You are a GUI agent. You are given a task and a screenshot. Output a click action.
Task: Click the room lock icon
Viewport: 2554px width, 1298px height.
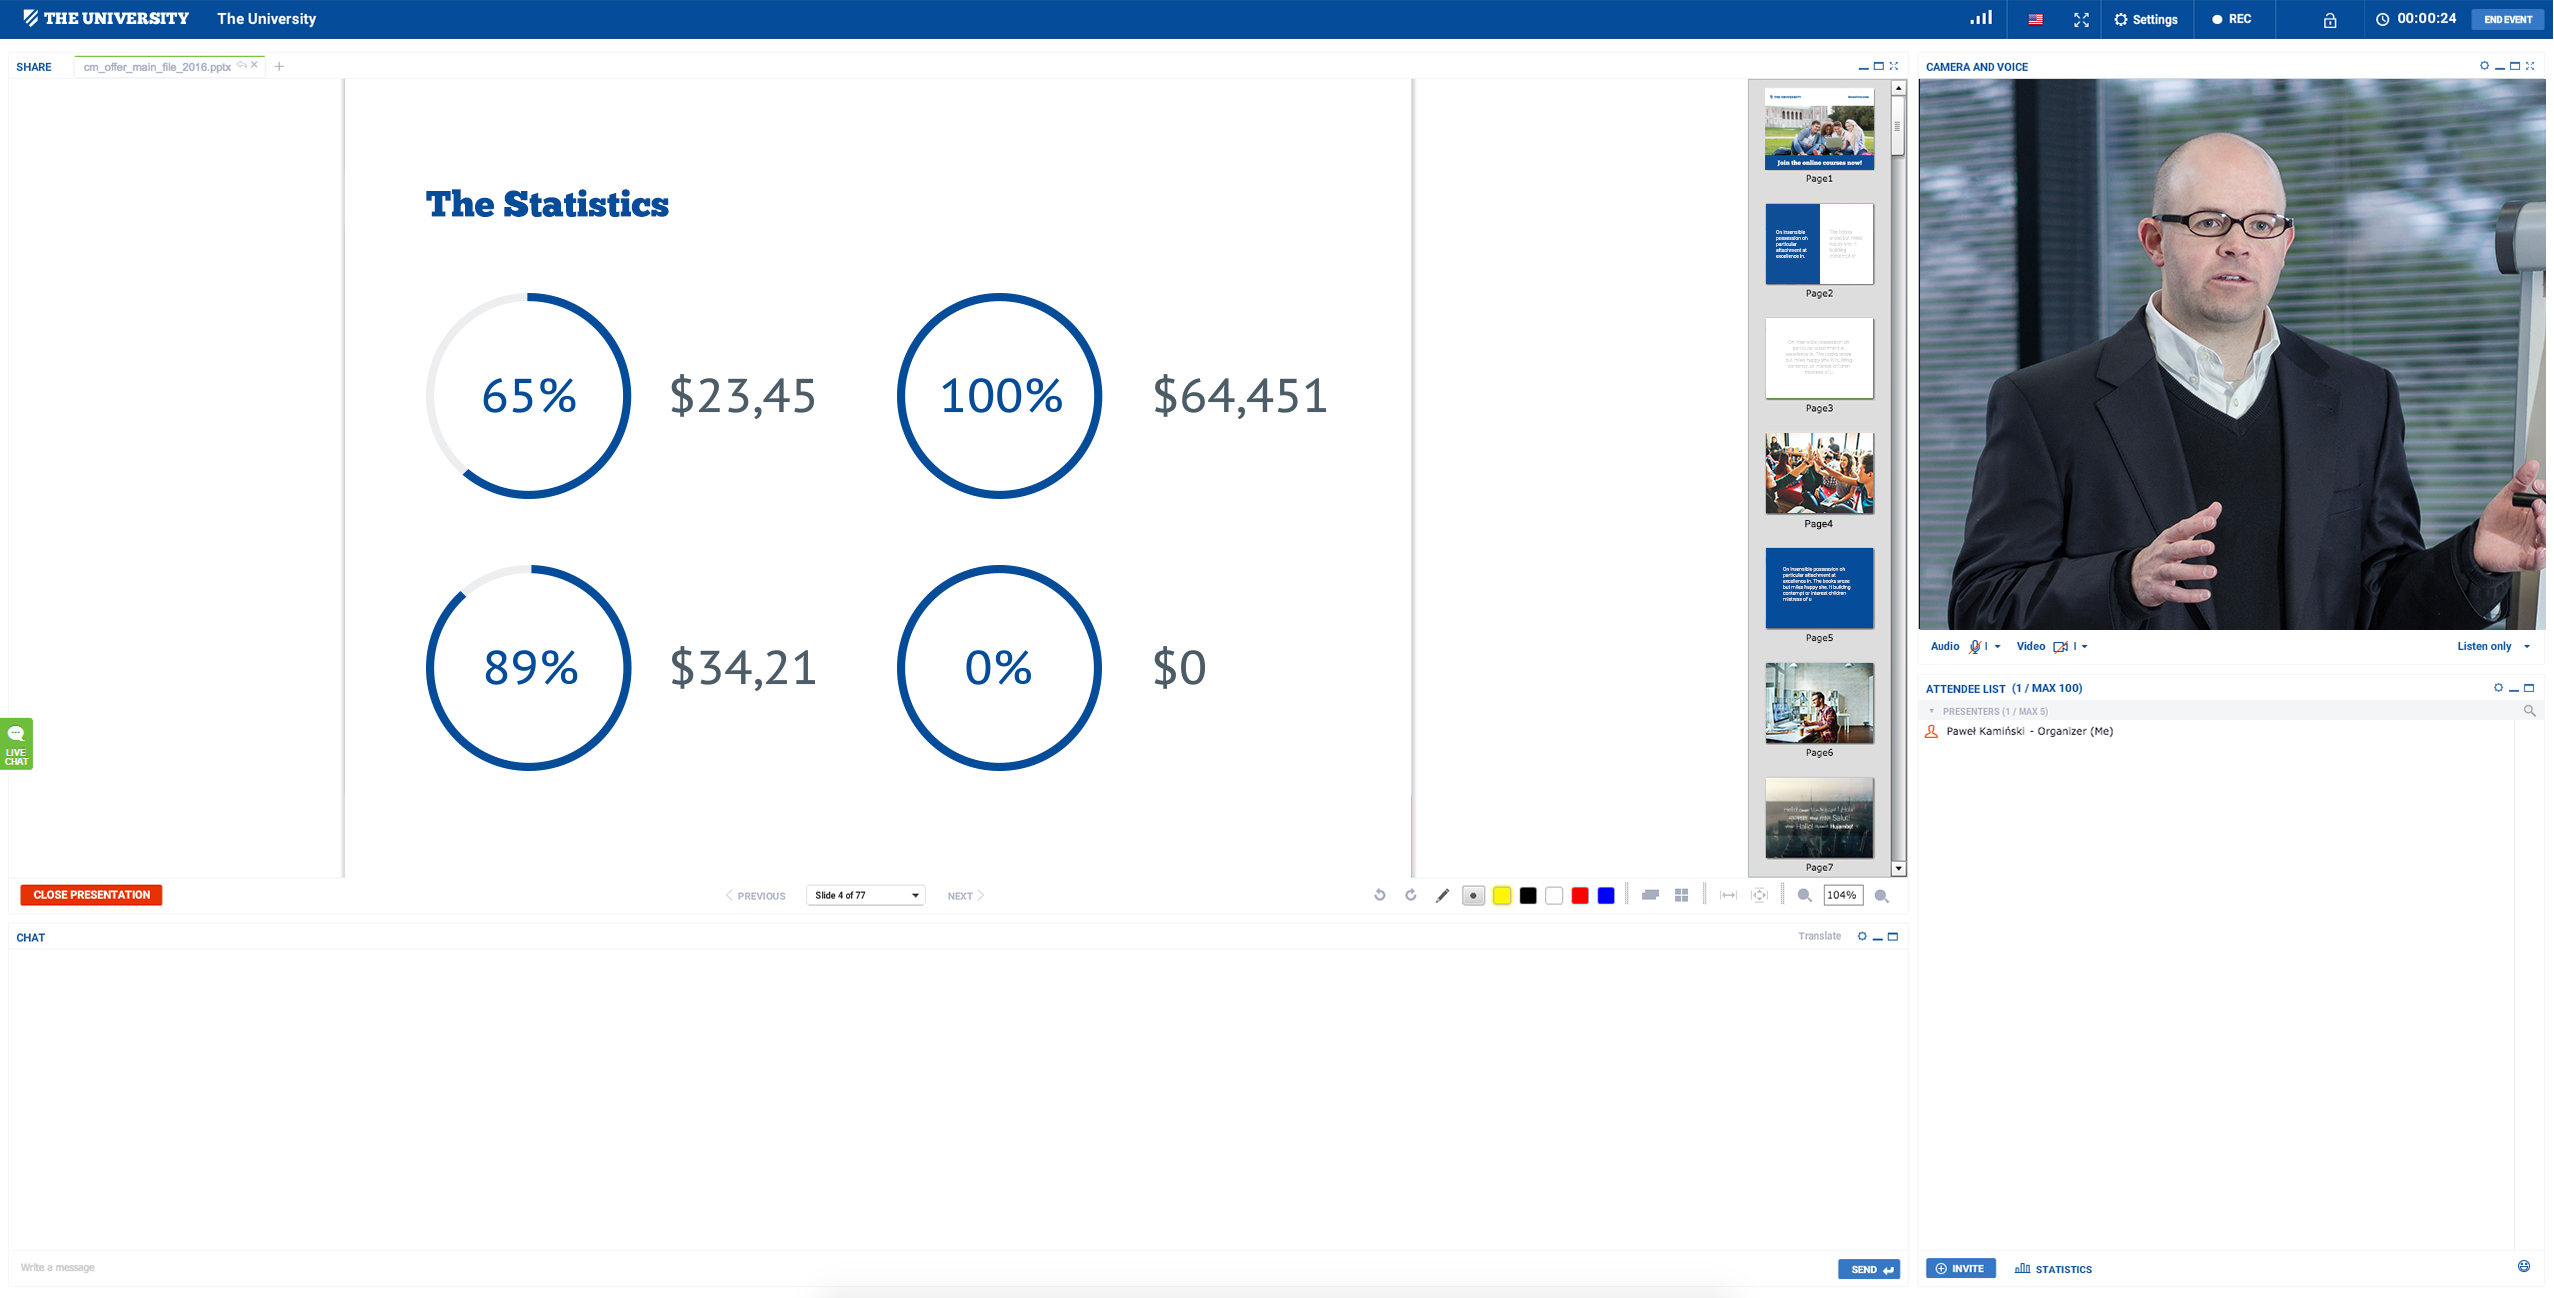(2330, 20)
